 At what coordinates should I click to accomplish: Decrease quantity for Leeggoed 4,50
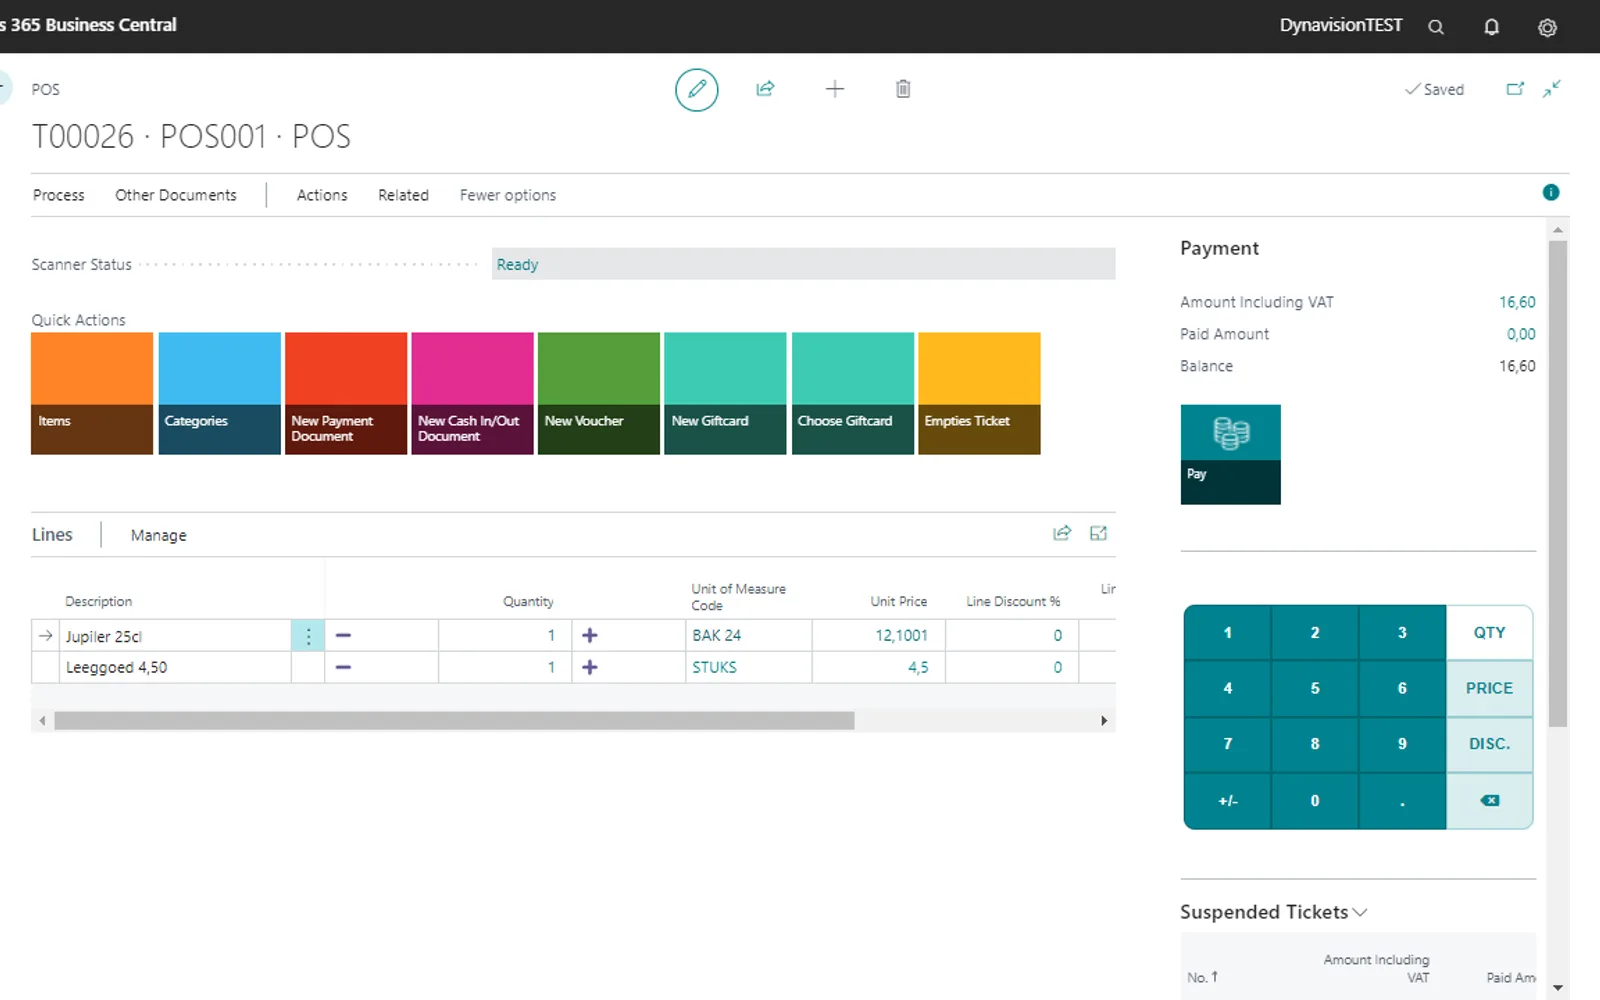[343, 667]
